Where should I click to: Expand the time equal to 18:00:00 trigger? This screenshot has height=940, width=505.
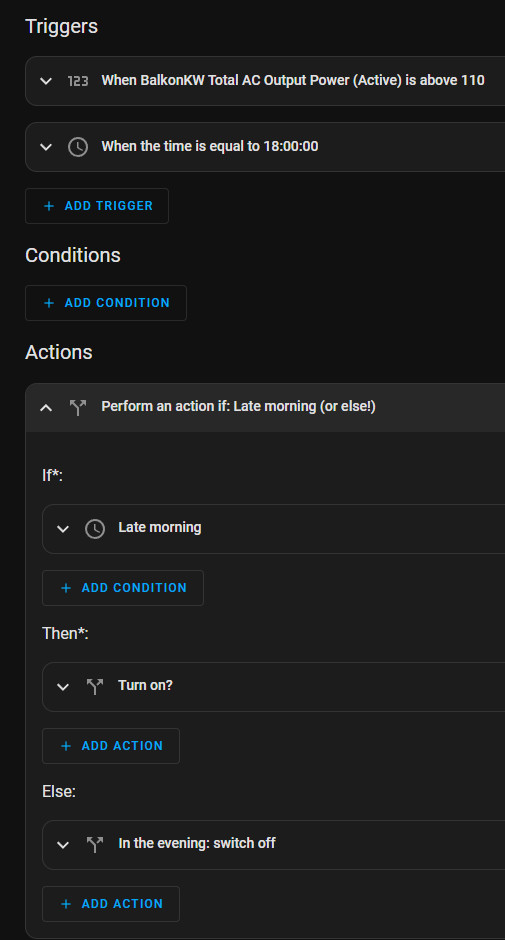(x=46, y=147)
